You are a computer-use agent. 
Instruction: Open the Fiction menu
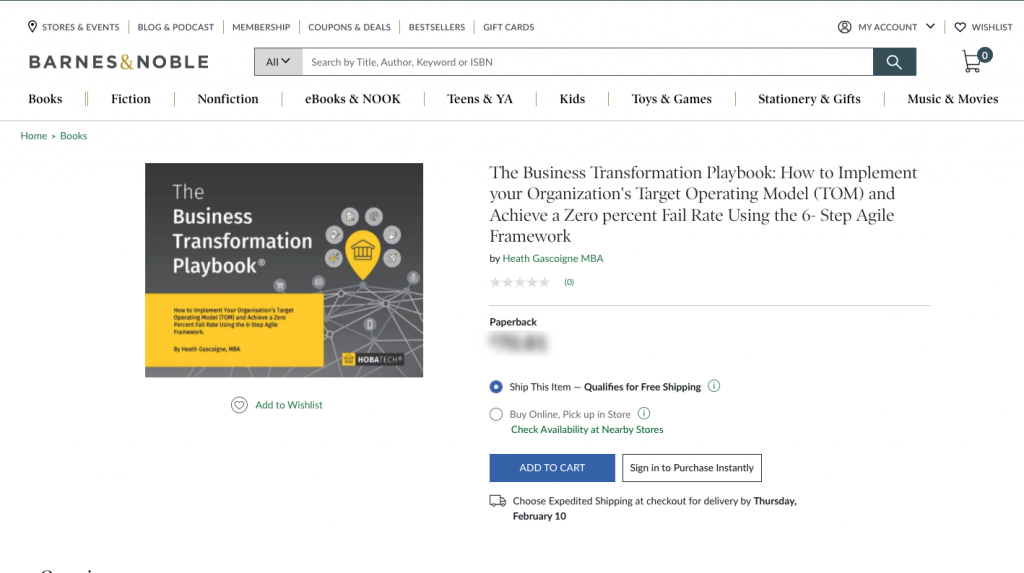pos(131,99)
